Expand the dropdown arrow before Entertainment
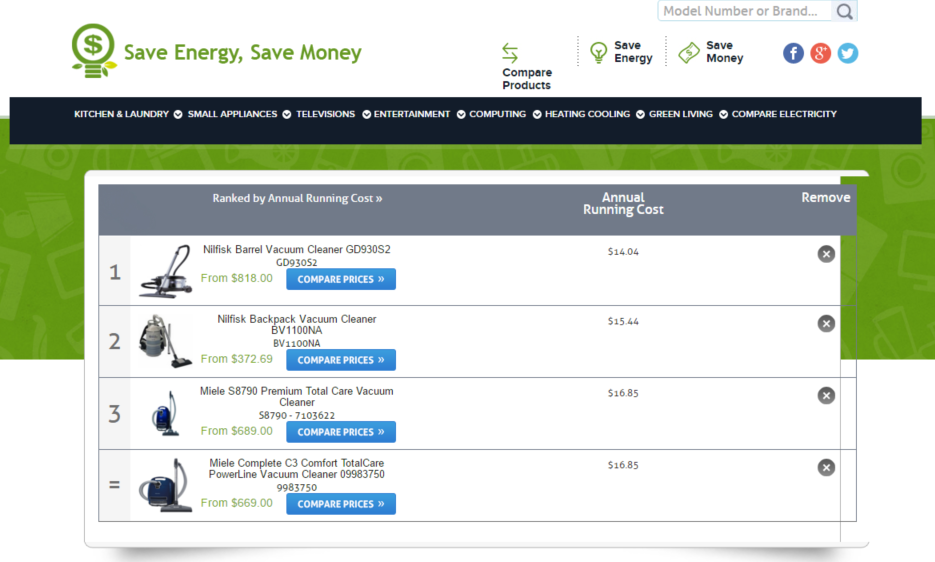 tap(367, 115)
